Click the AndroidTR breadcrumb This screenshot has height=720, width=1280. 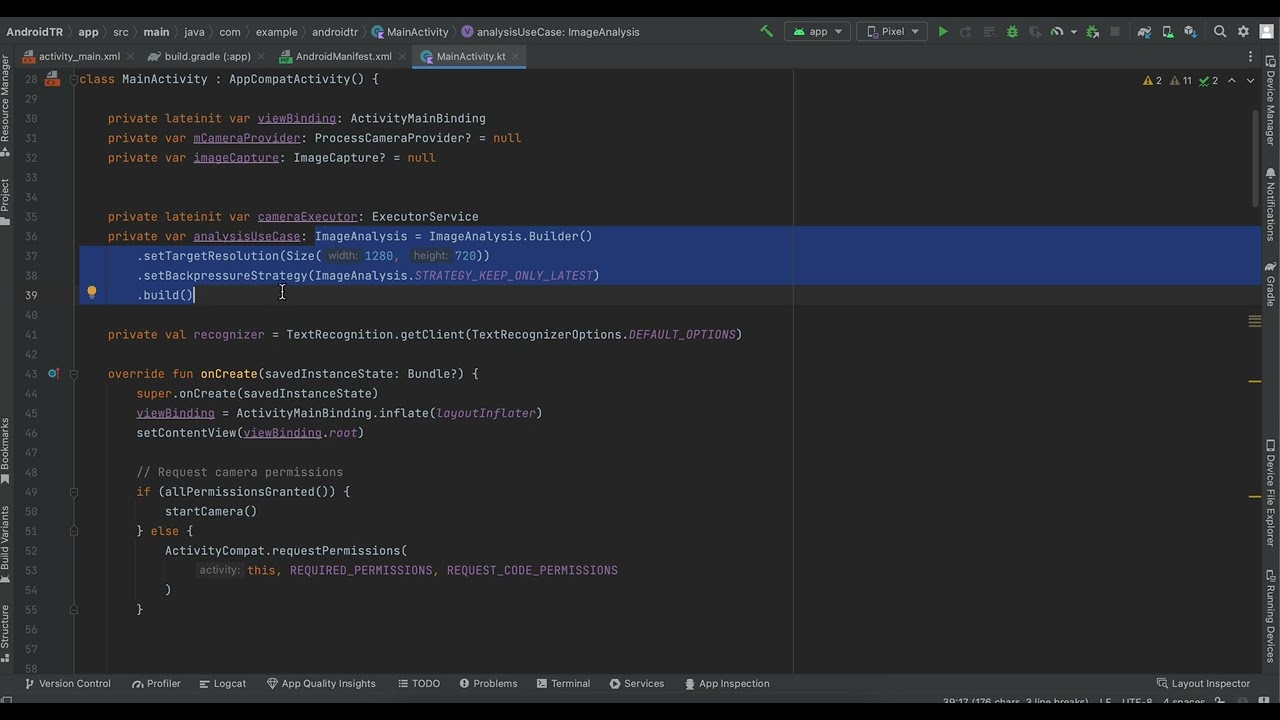35,31
